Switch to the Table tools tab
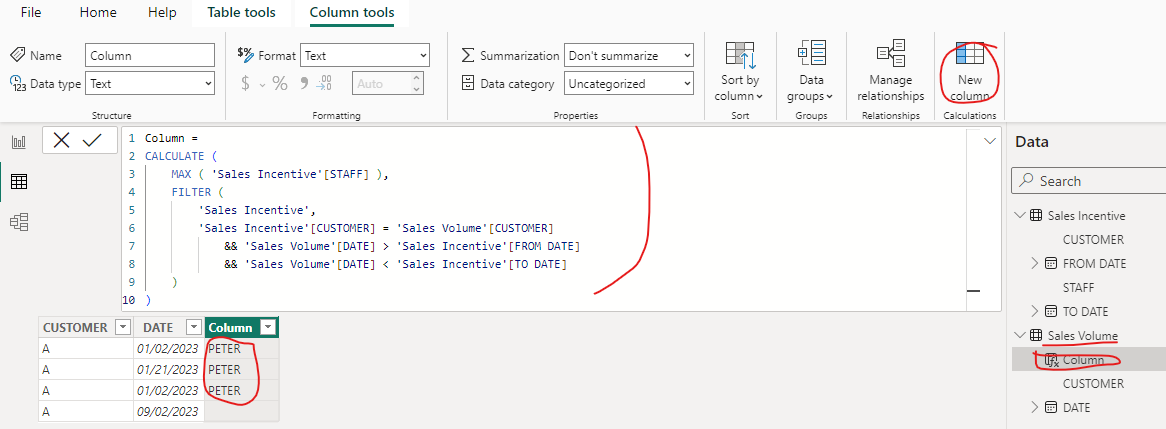 pyautogui.click(x=242, y=13)
